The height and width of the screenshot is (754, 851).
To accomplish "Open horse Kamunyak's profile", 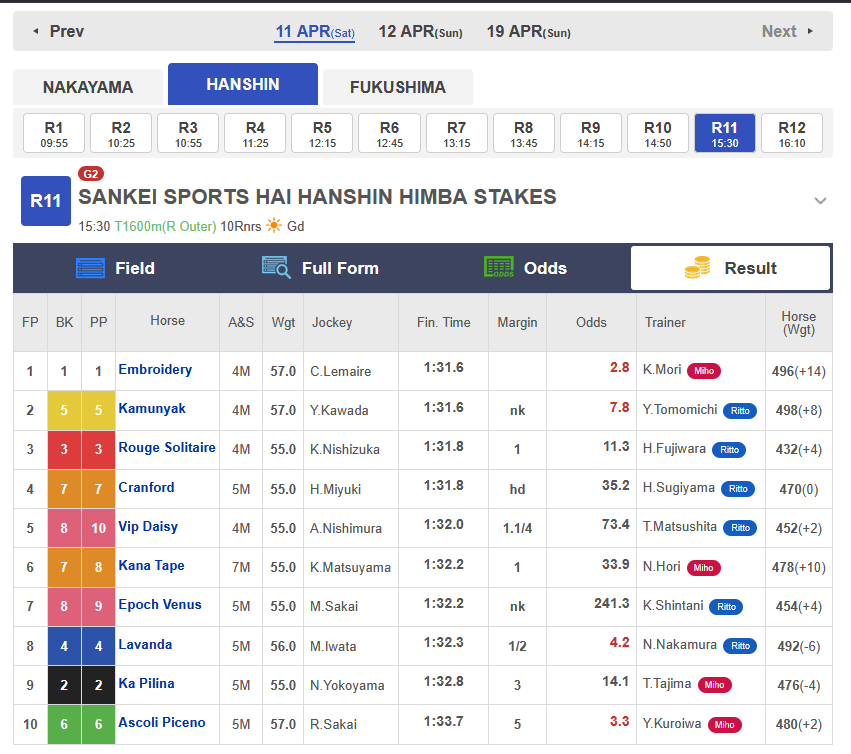I will pyautogui.click(x=152, y=409).
